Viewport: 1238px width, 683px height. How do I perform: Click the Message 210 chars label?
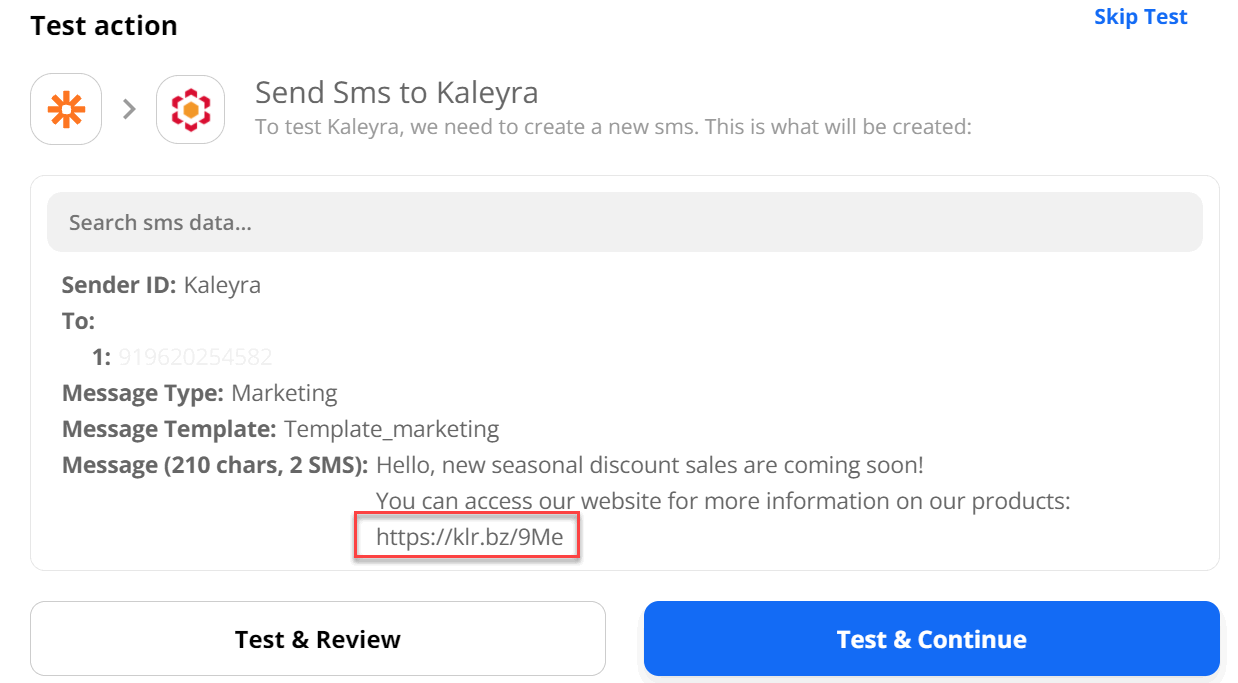215,465
